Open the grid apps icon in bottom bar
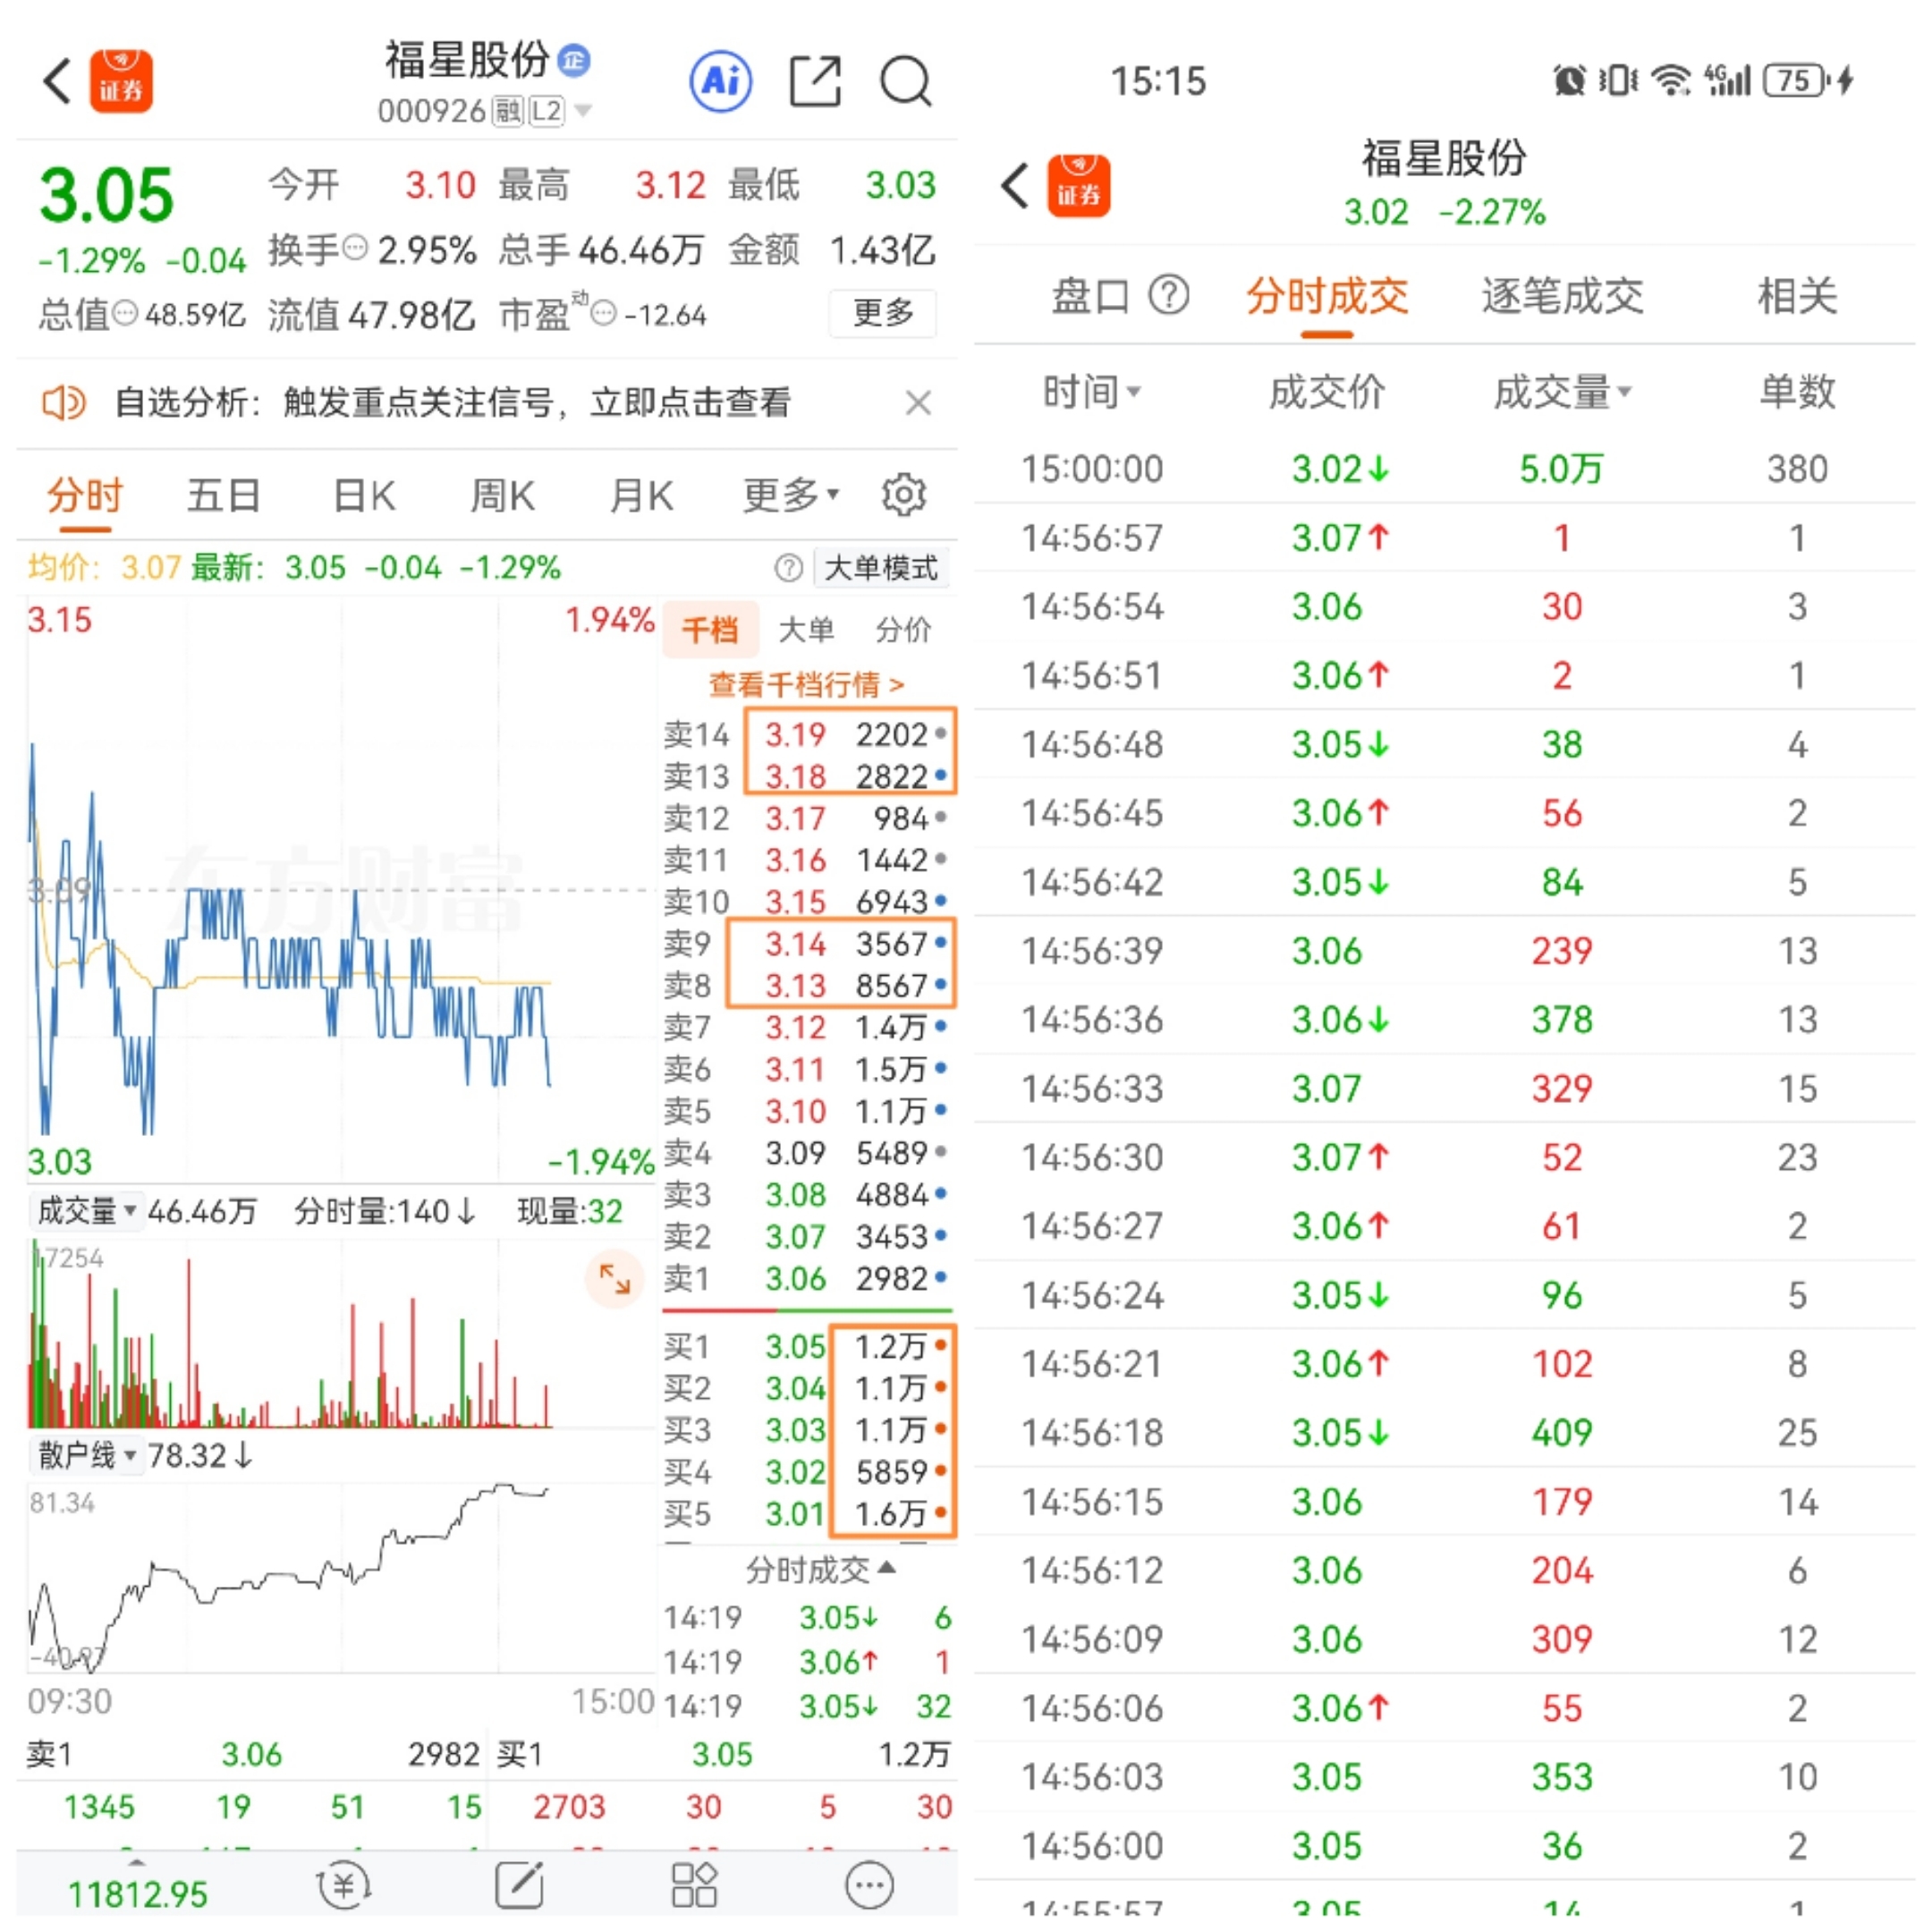This screenshot has width=1932, height=1932. pyautogui.click(x=694, y=1886)
